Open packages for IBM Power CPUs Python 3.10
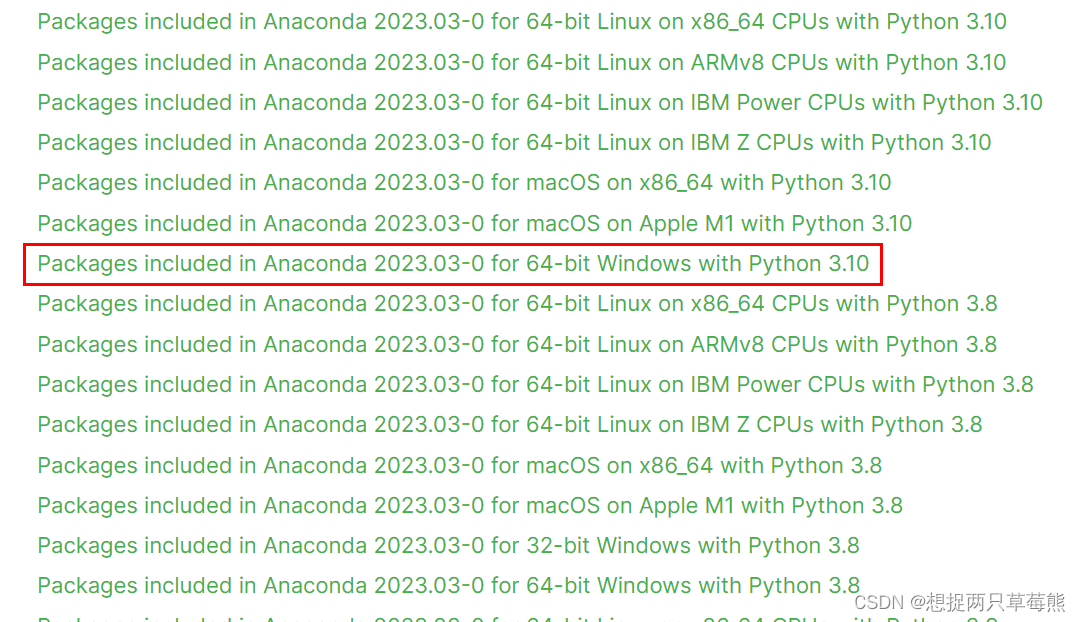This screenshot has width=1080, height=622. pos(538,102)
